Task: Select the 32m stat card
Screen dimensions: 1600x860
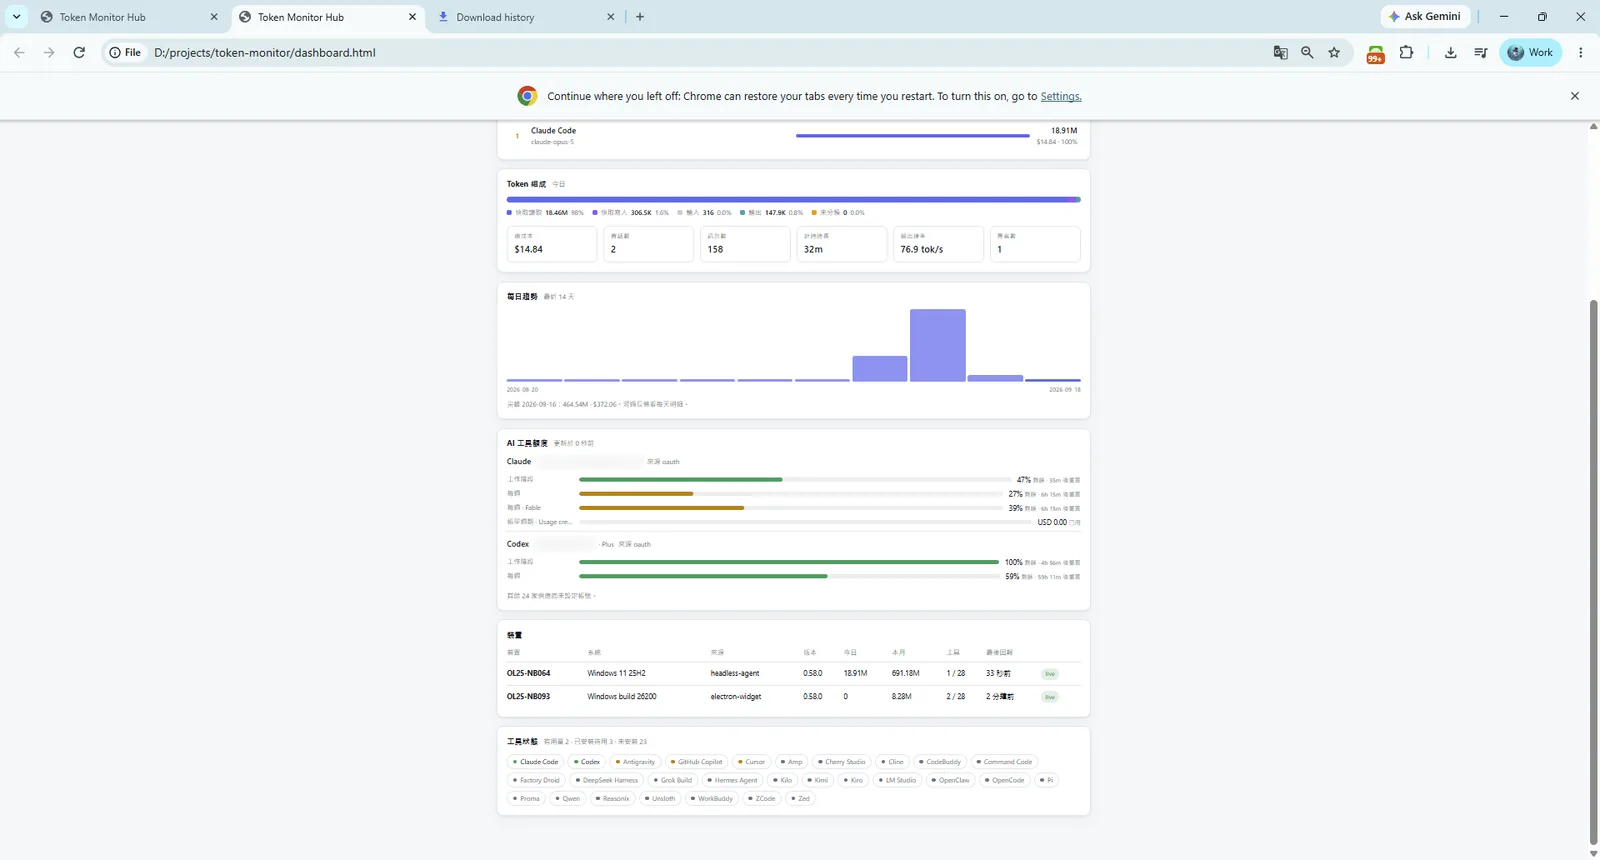Action: (x=842, y=244)
